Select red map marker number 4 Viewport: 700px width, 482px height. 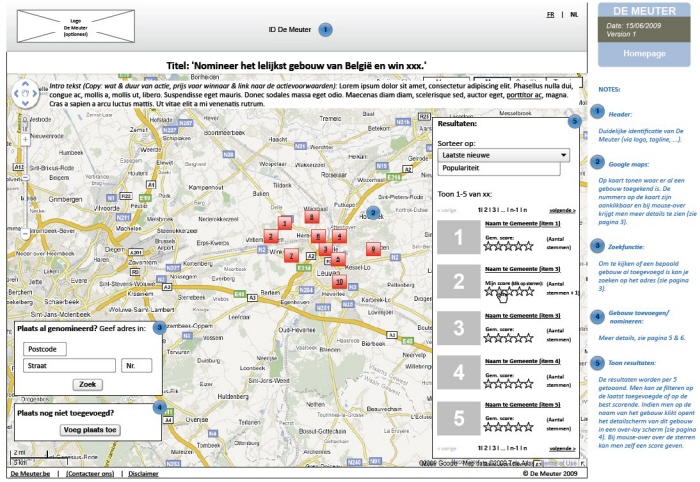(x=339, y=236)
